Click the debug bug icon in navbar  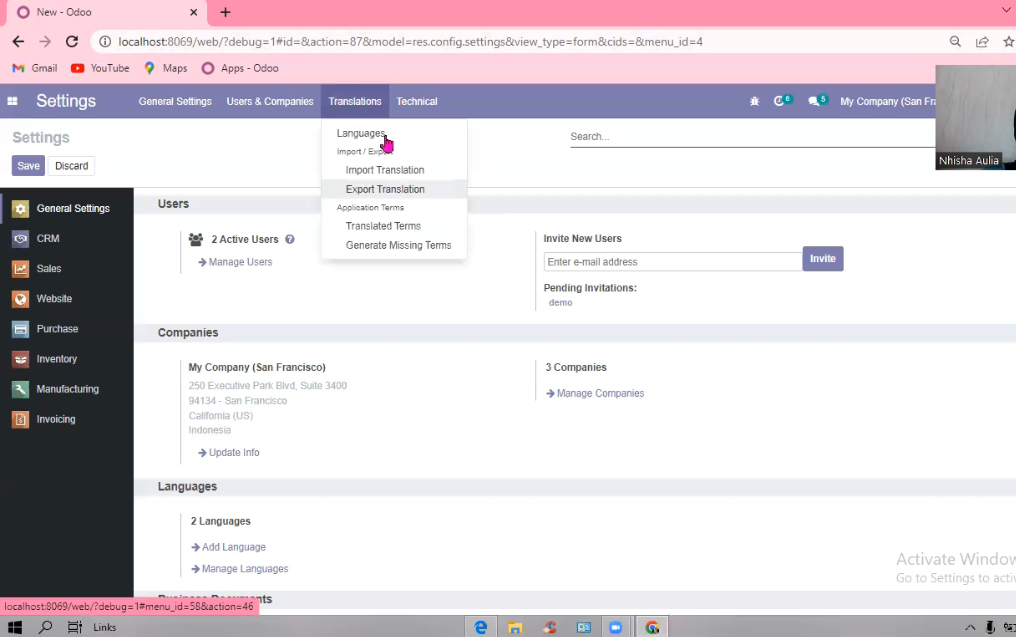click(x=754, y=101)
